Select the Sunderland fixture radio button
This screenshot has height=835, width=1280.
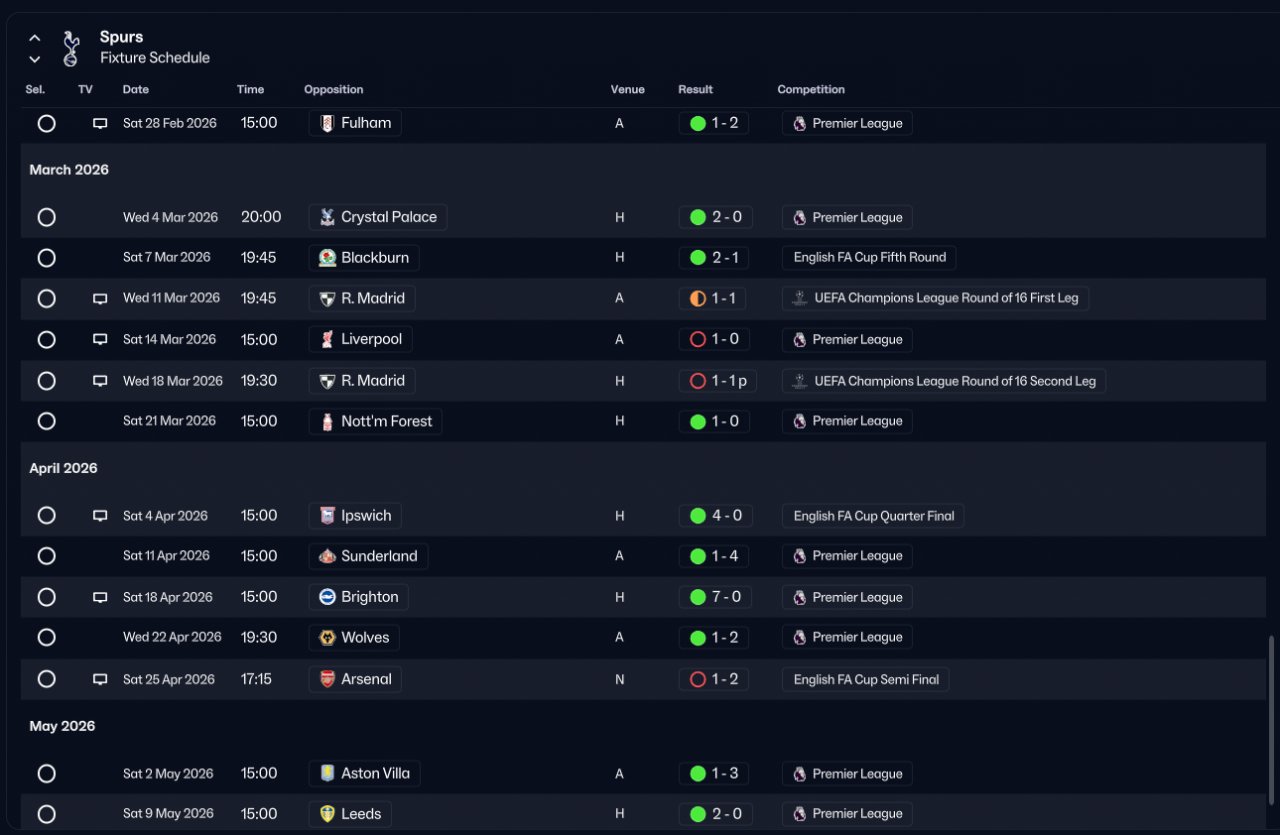click(46, 556)
